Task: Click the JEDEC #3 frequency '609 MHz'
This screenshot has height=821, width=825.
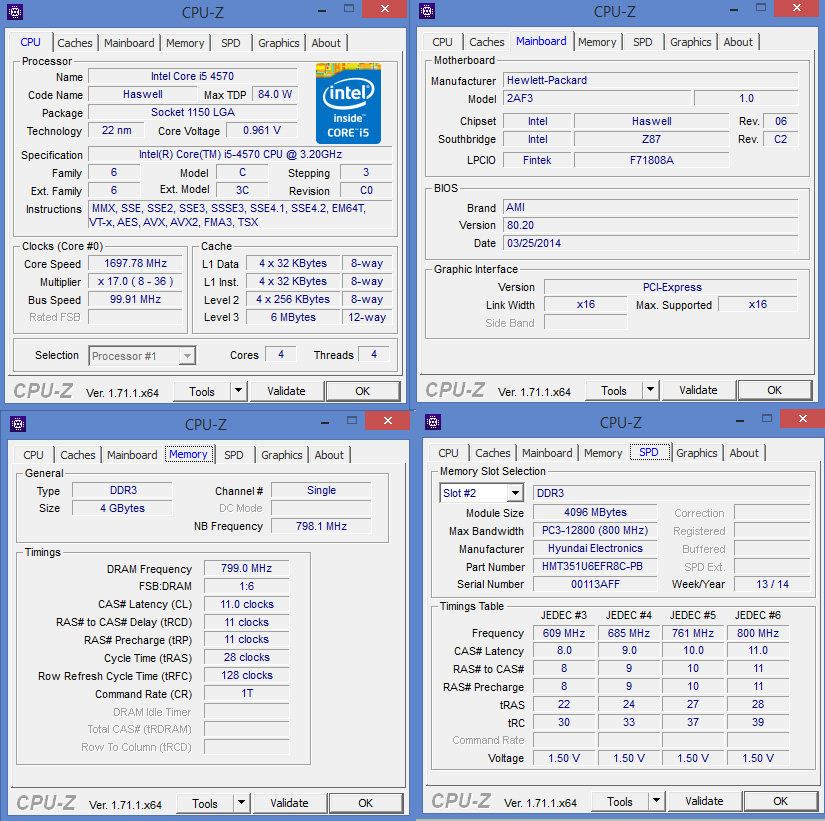Action: (x=564, y=633)
